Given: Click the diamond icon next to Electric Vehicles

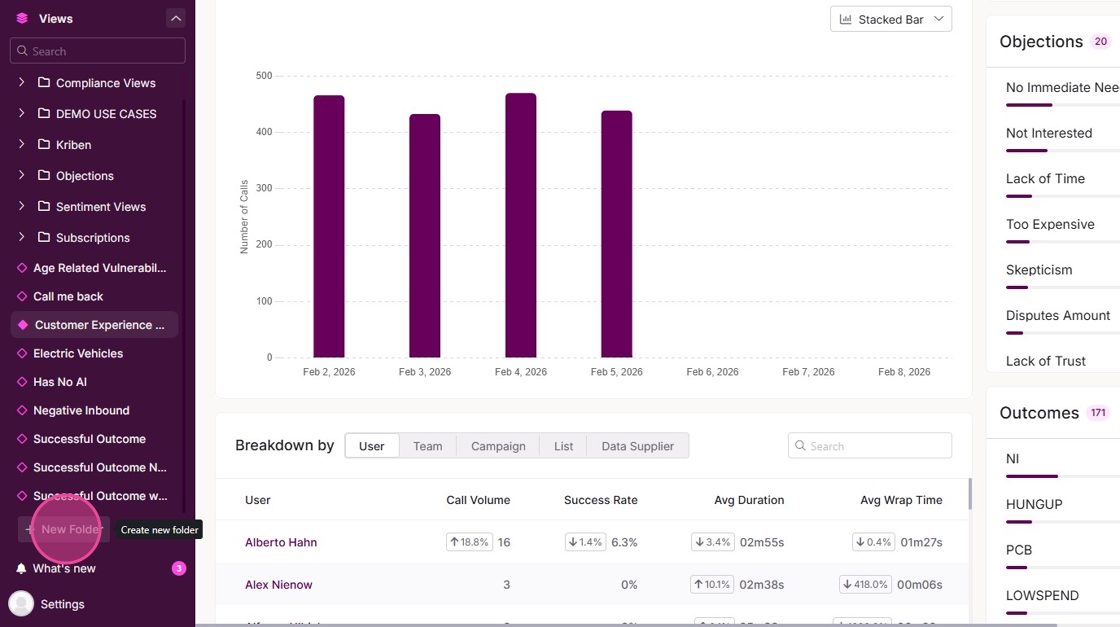Looking at the screenshot, I should pyautogui.click(x=22, y=353).
